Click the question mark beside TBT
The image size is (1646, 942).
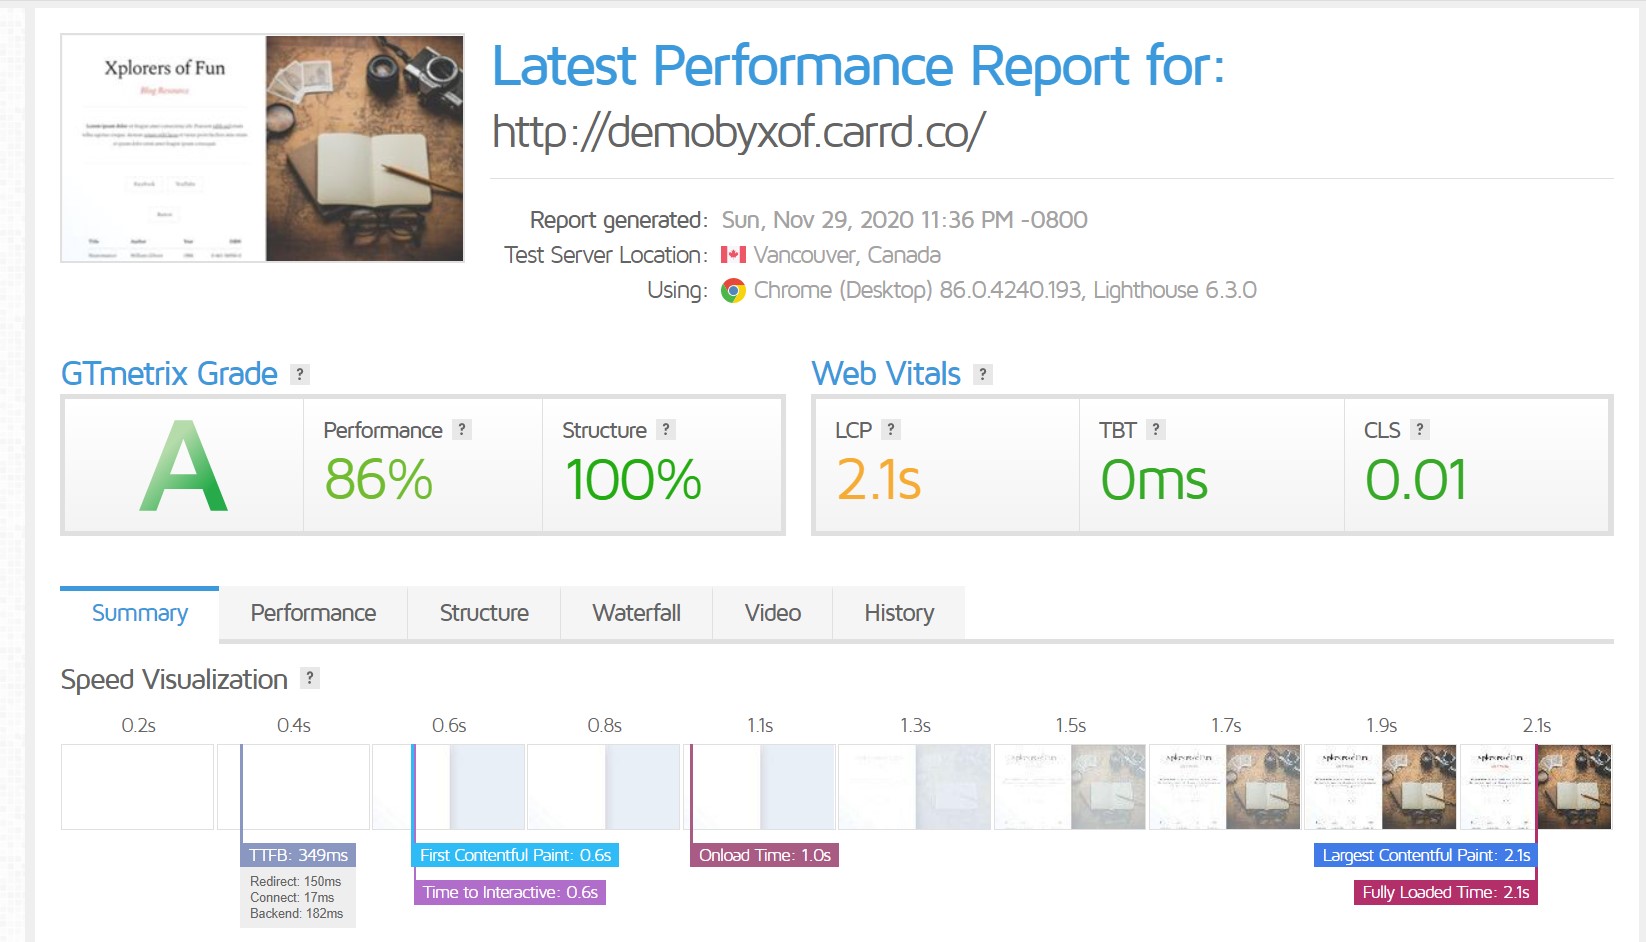(x=1156, y=429)
